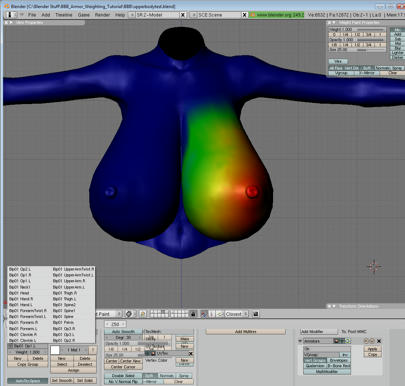The width and height of the screenshot is (405, 386).
Task: Open the Render menu
Action: tap(102, 15)
